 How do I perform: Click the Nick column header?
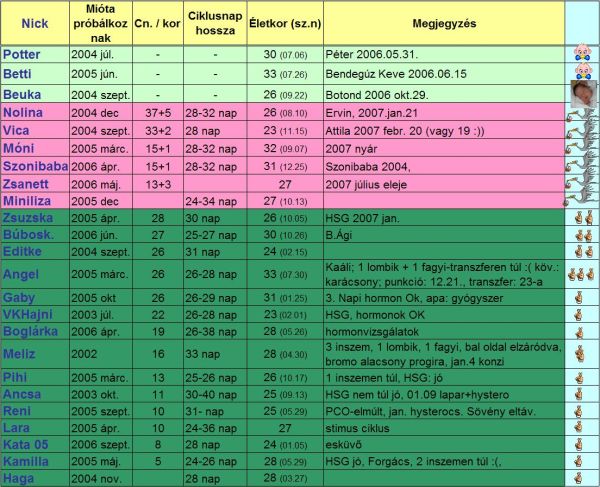click(34, 22)
